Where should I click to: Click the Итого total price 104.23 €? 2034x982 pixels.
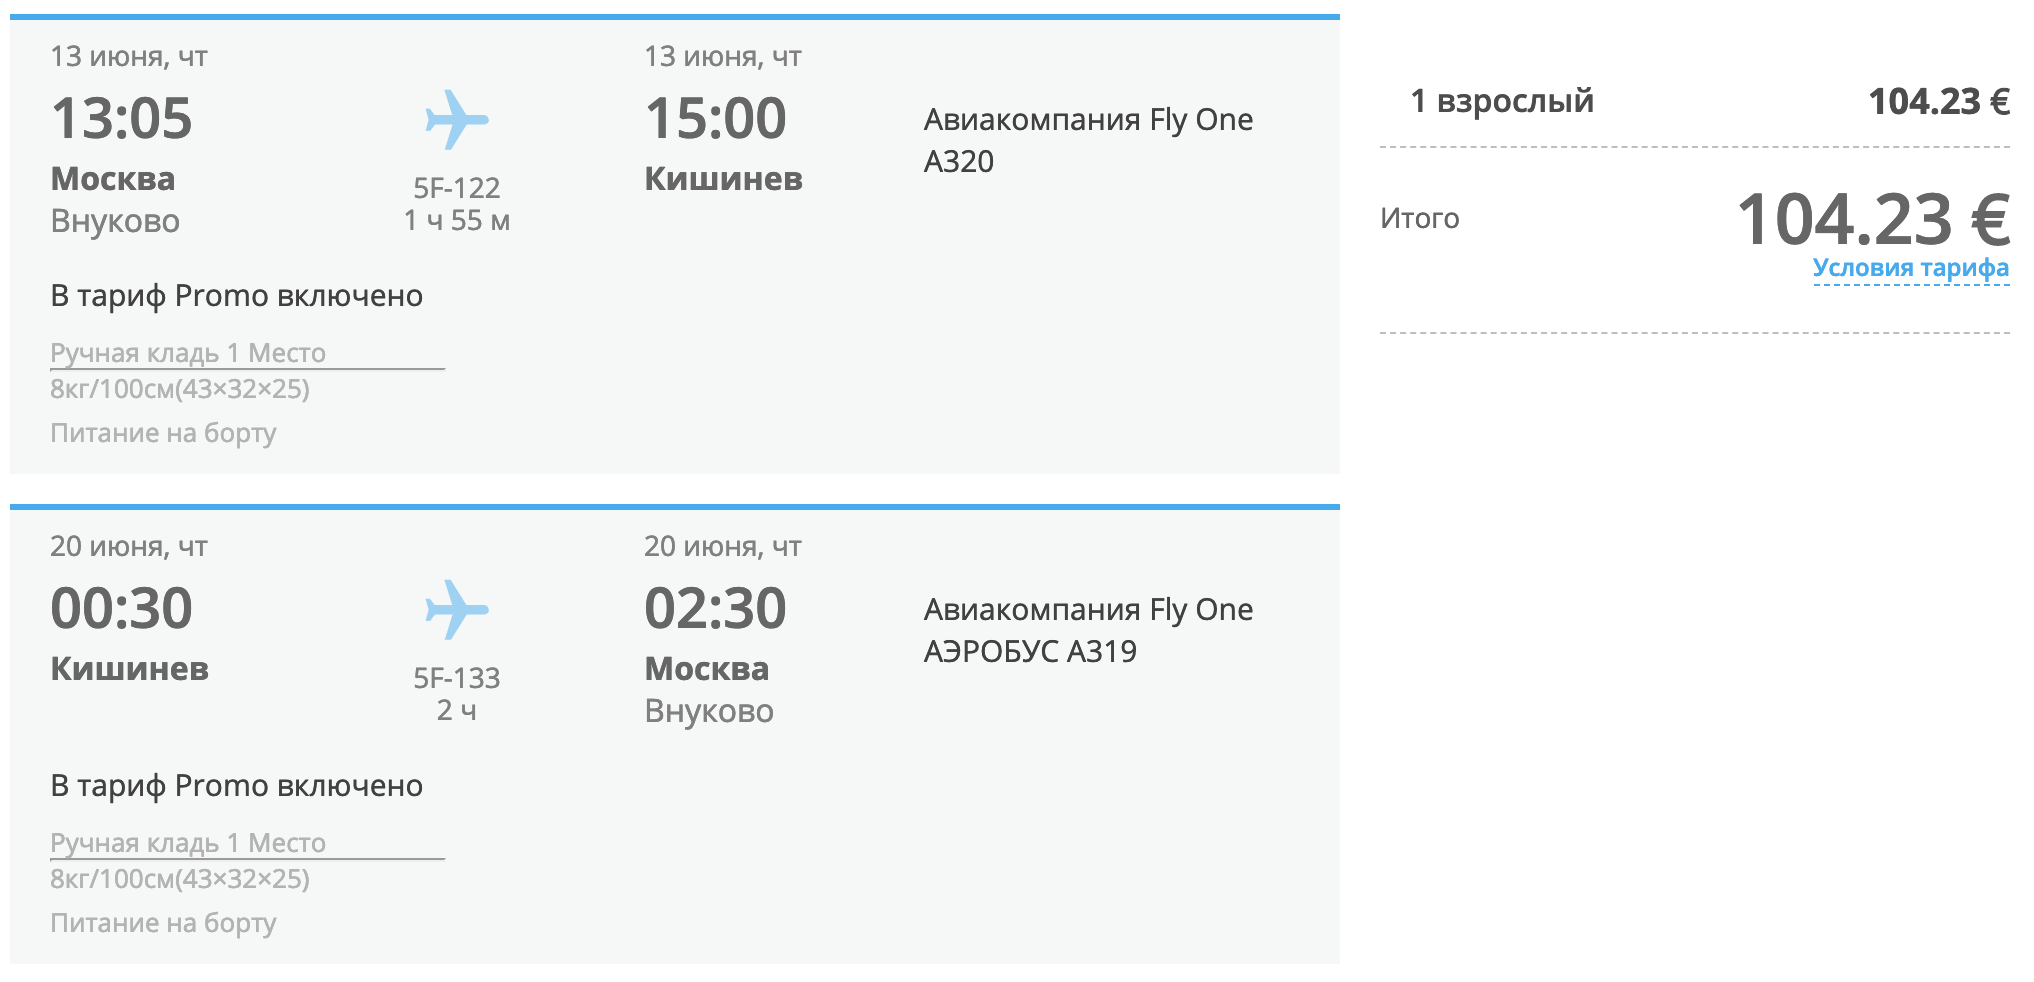pos(1873,219)
